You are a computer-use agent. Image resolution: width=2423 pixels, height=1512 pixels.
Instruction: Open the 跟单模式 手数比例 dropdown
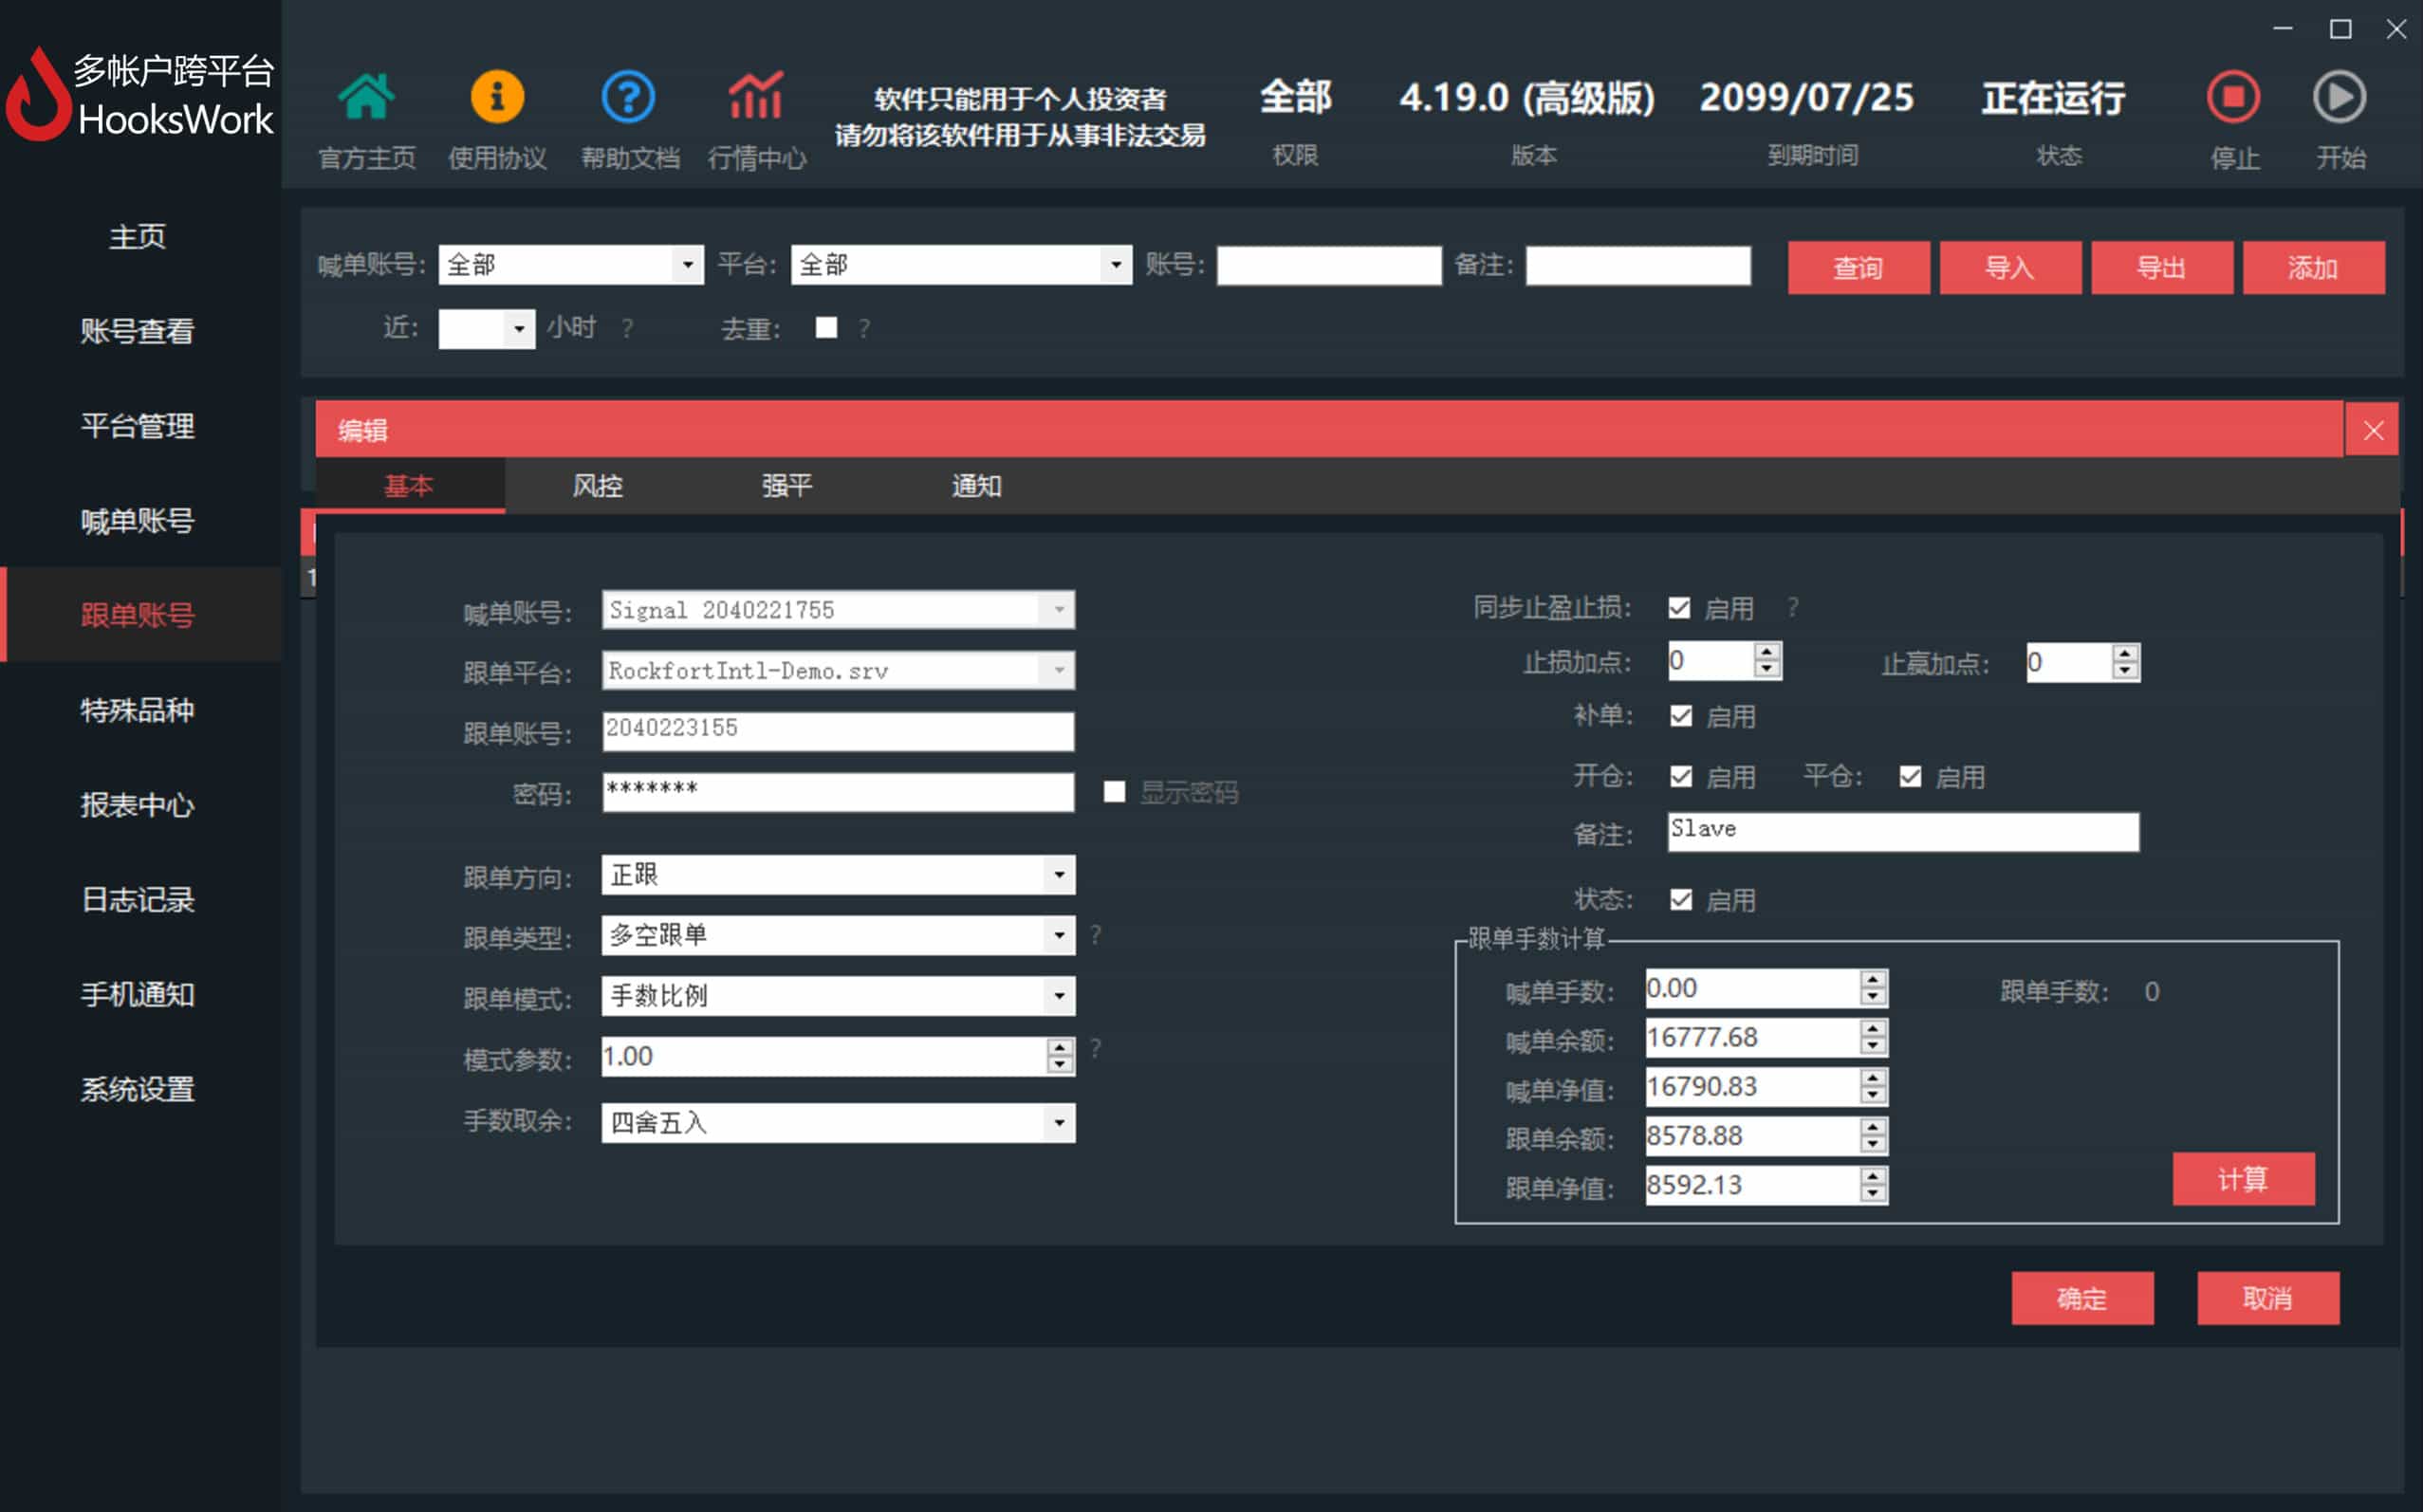(x=838, y=996)
